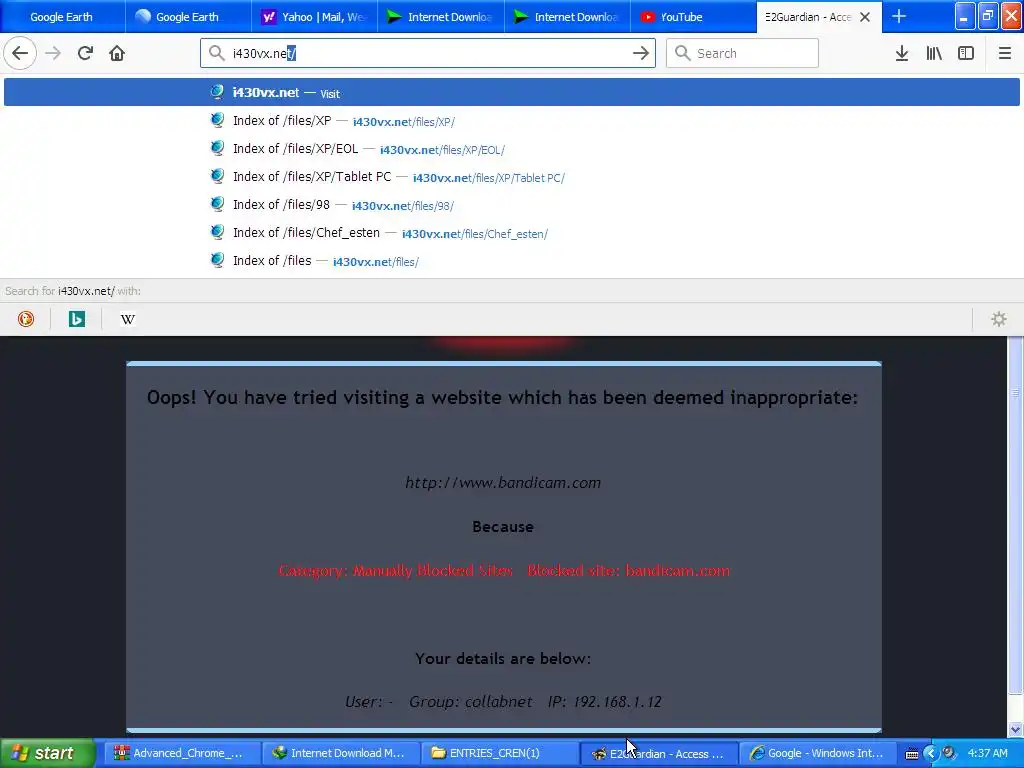
Task: Open a new tab with plus button
Action: (x=899, y=16)
